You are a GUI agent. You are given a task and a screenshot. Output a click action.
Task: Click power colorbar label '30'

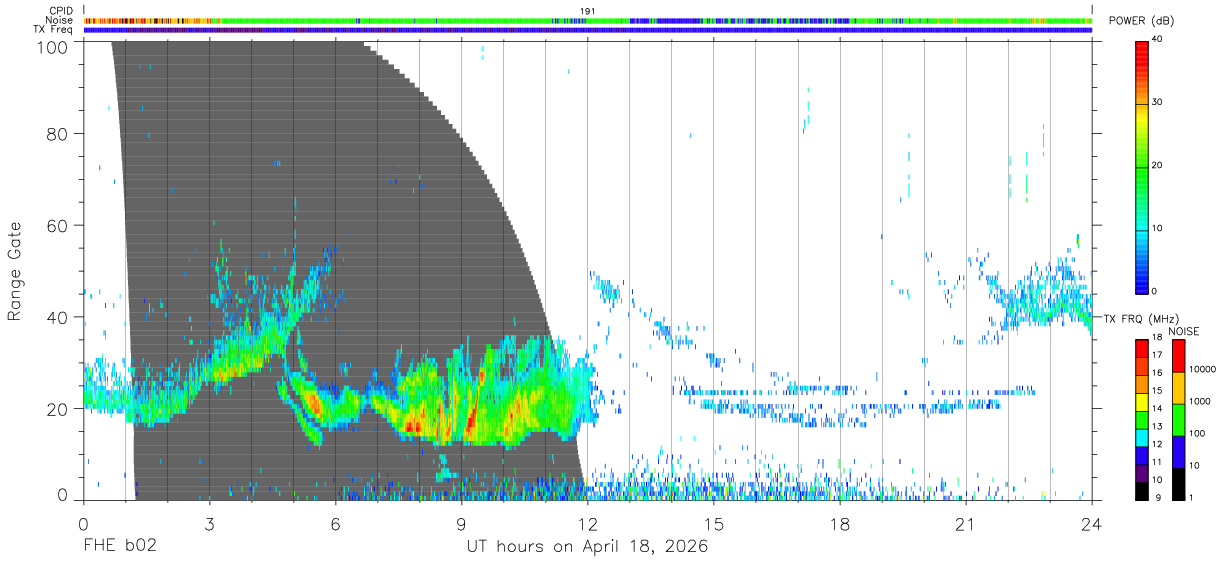click(1158, 103)
